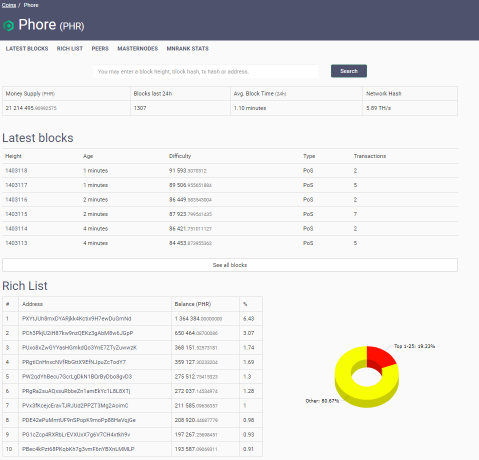Click the Difficulty column header

(x=180, y=156)
